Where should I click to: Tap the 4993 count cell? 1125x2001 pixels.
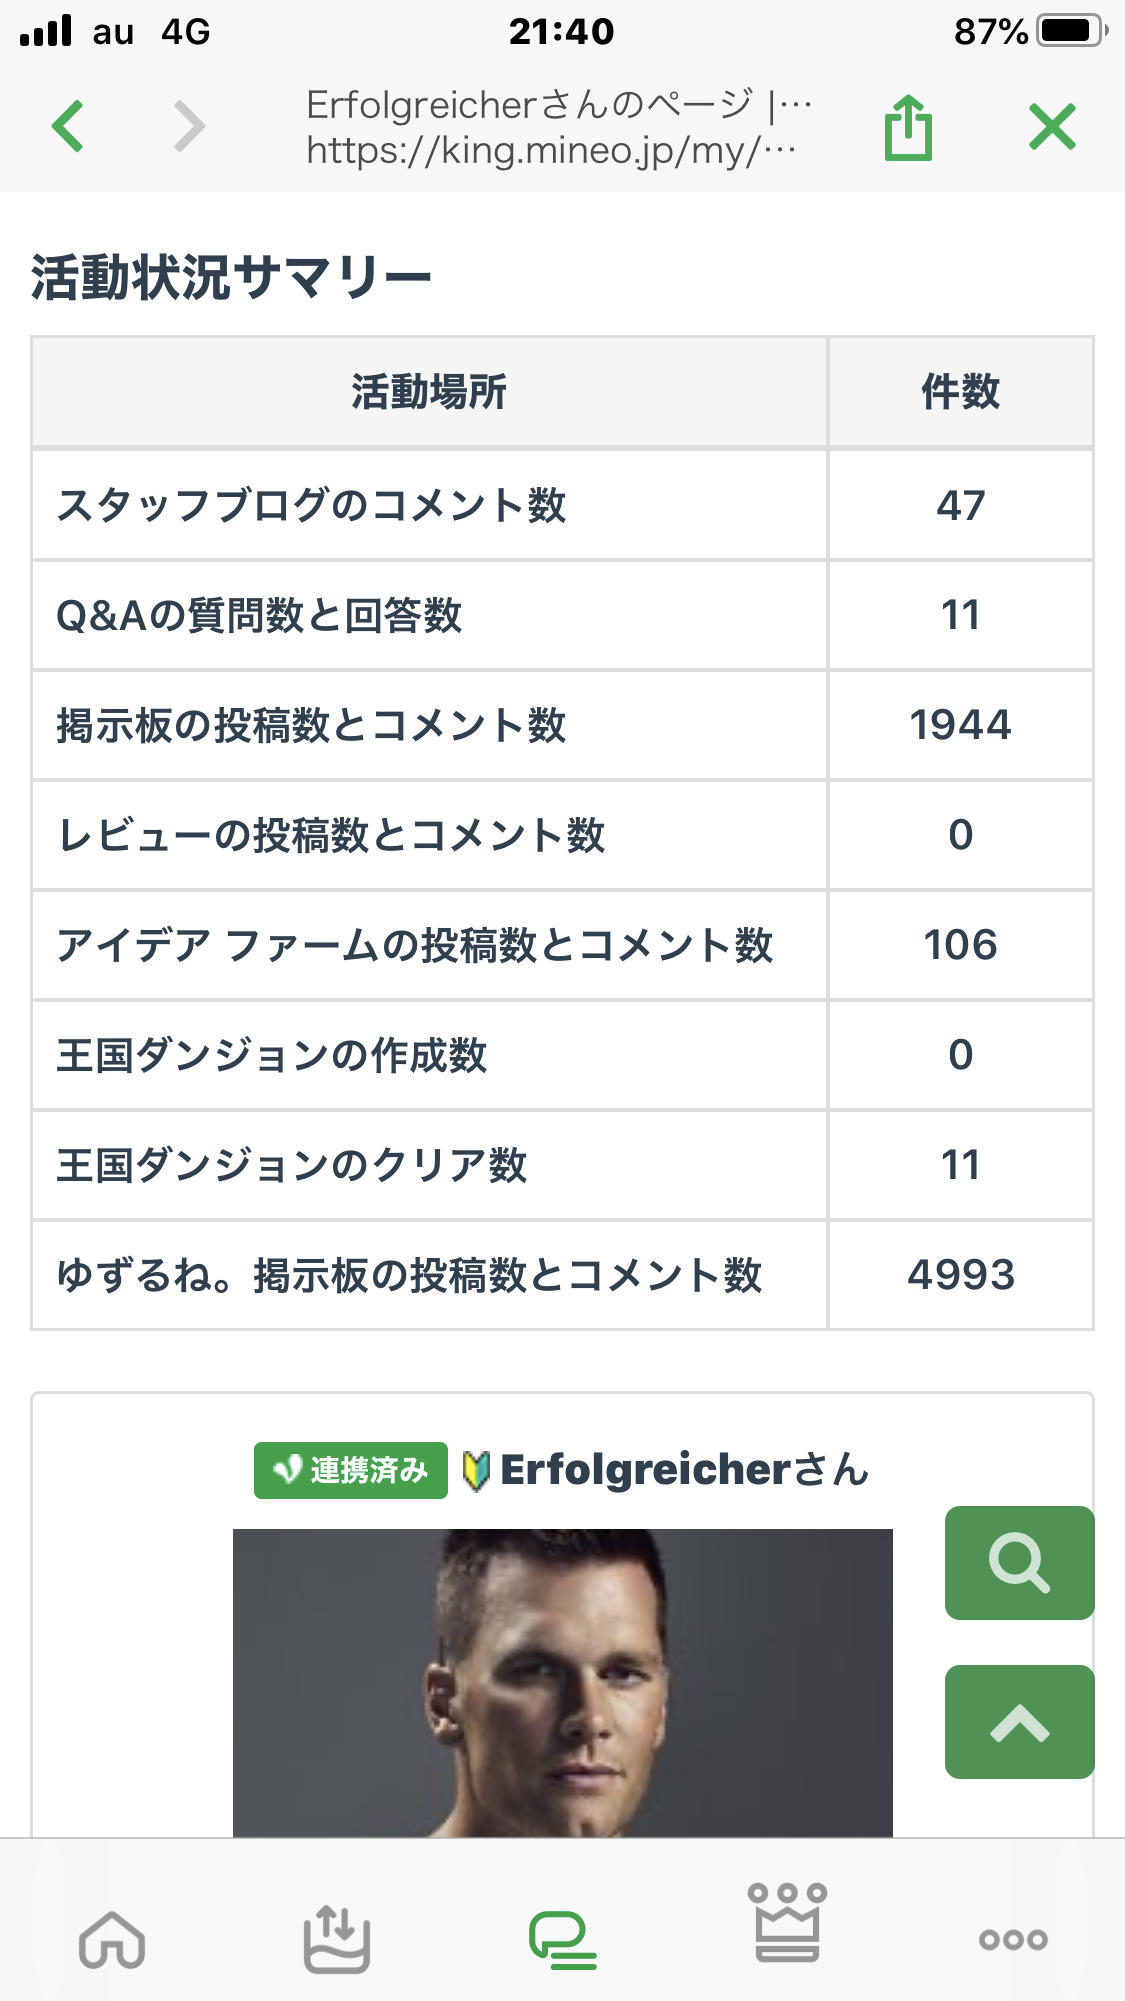960,1275
